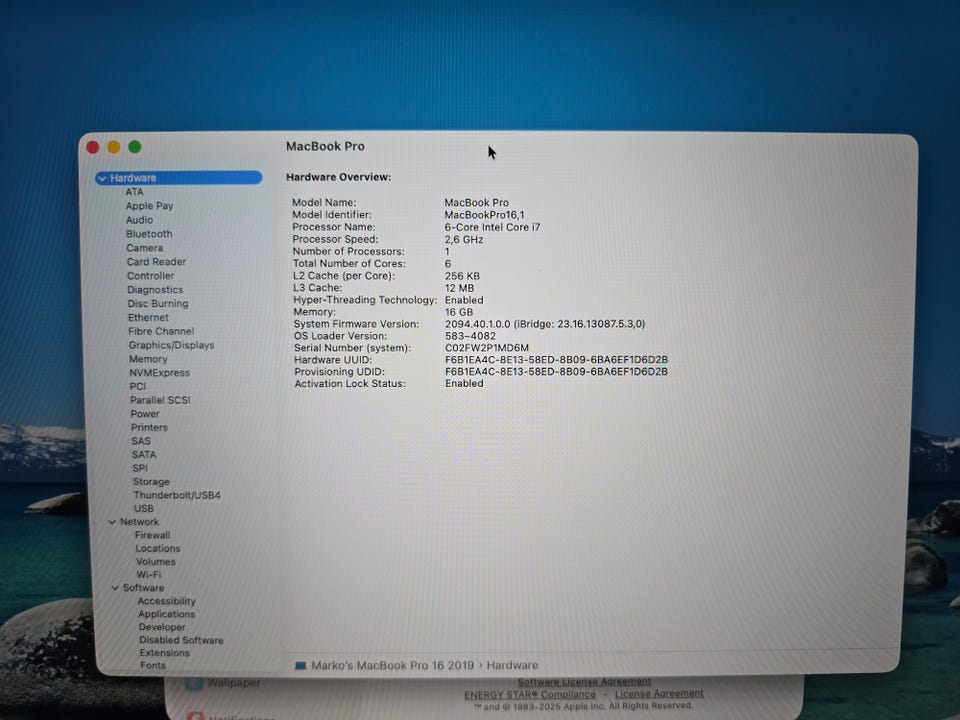The width and height of the screenshot is (960, 720).
Task: Collapse the Network section chevron
Action: (112, 522)
